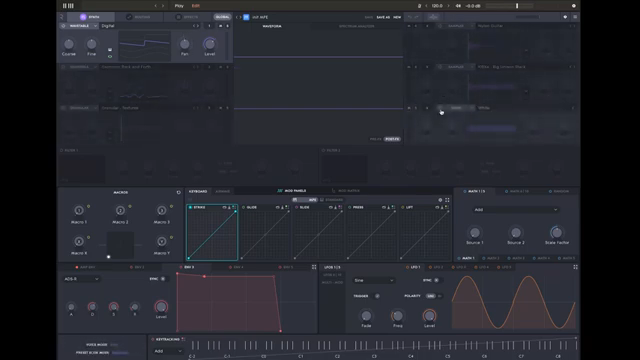Click the envelope Level knob
Viewport: 640px width, 360px height.
[x=161, y=306]
